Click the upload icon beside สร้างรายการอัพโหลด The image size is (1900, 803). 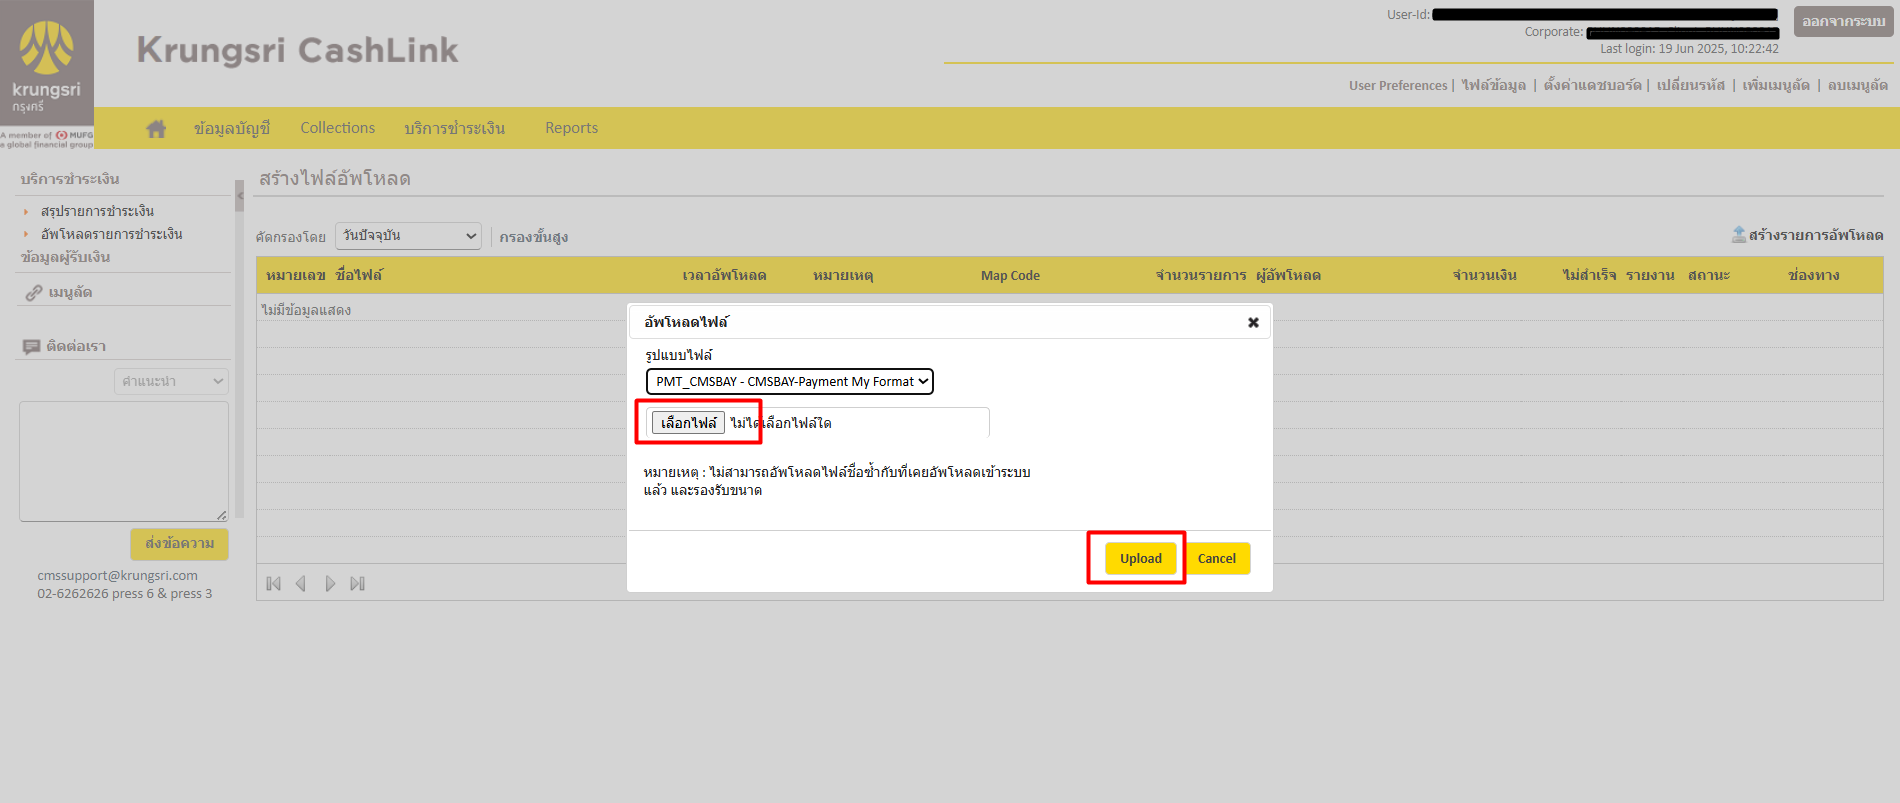1739,234
